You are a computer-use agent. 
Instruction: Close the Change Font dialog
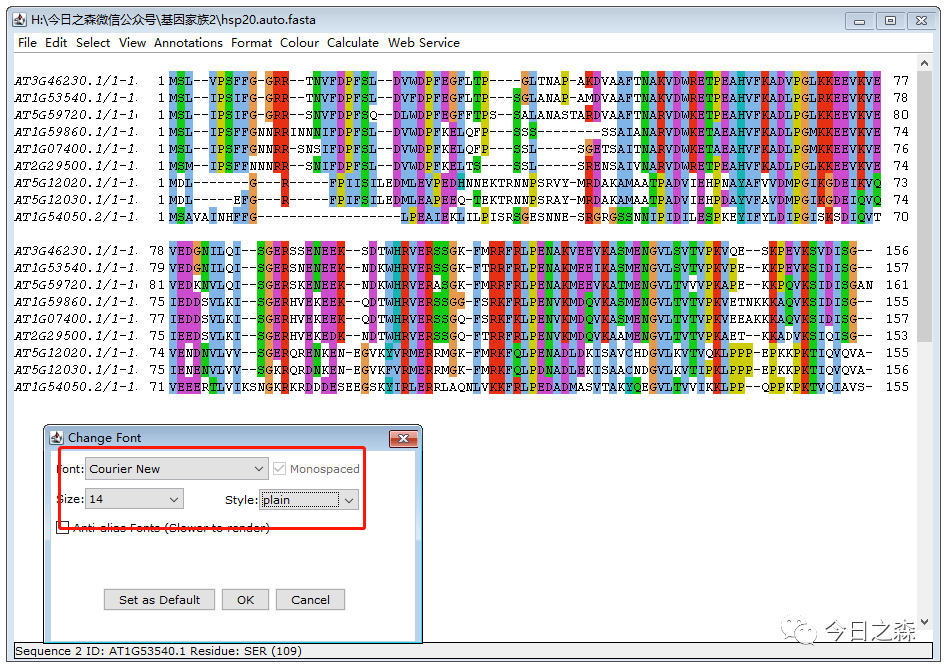click(403, 438)
